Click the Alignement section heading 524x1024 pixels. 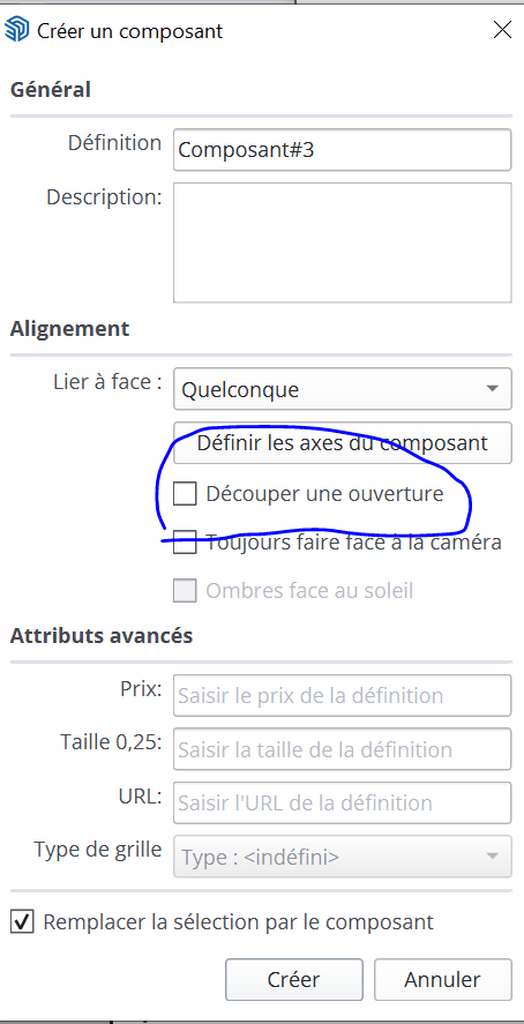click(70, 328)
